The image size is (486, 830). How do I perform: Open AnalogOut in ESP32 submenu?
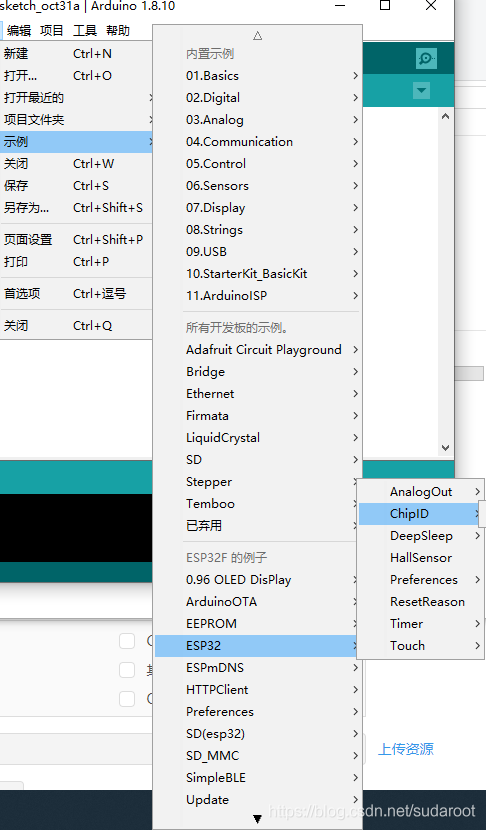[421, 492]
